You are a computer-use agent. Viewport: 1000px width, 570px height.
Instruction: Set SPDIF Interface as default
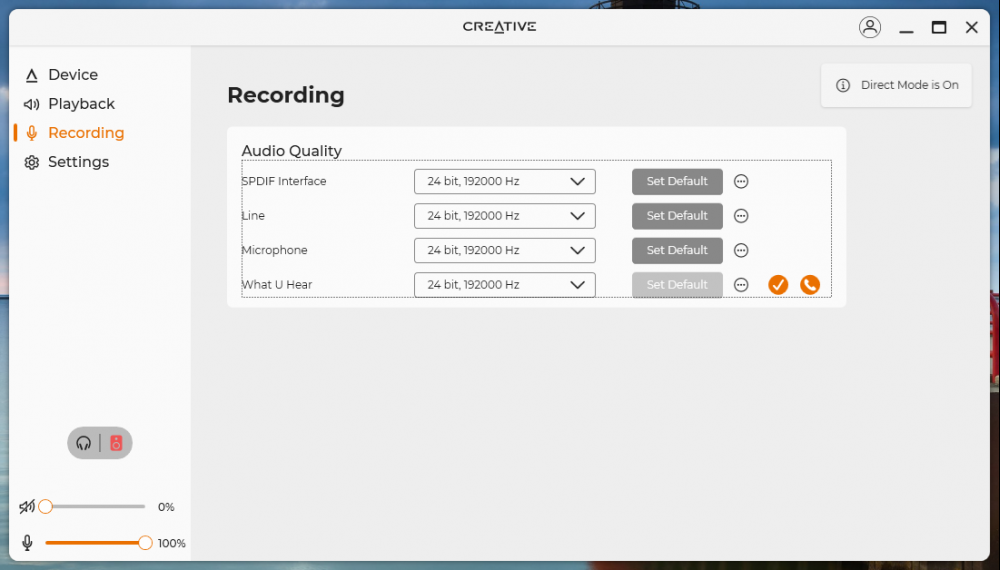(x=677, y=182)
